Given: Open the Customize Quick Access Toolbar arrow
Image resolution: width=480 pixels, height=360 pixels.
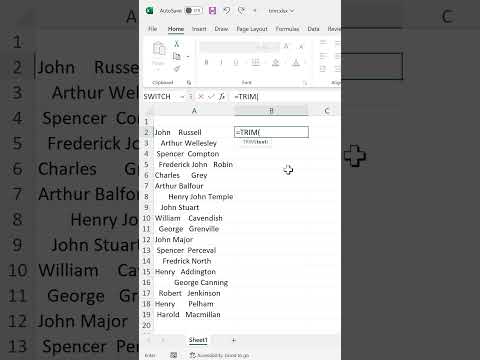Looking at the screenshot, I should 255,11.
